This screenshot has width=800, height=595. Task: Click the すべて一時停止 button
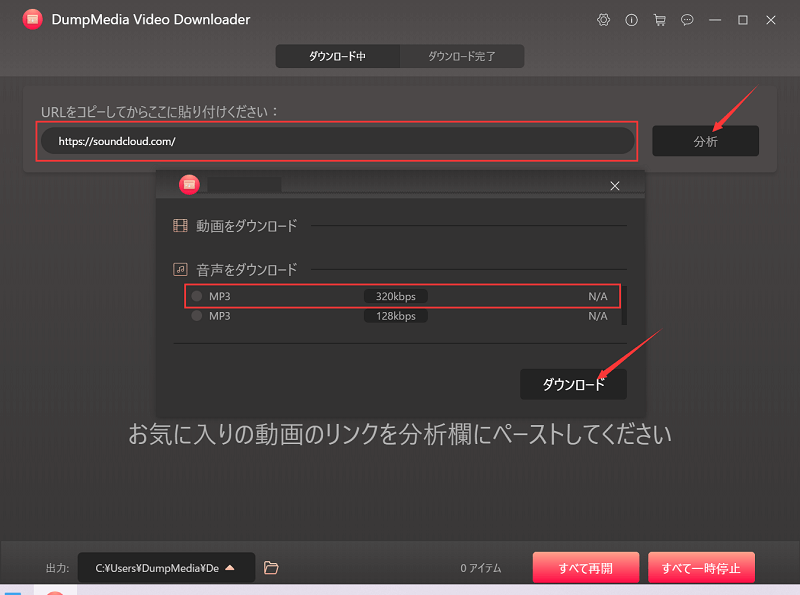click(701, 567)
